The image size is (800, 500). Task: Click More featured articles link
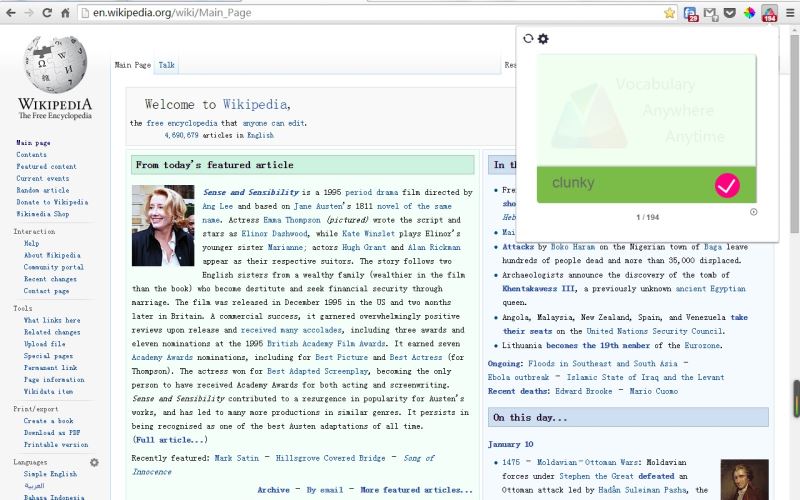pyautogui.click(x=416, y=490)
